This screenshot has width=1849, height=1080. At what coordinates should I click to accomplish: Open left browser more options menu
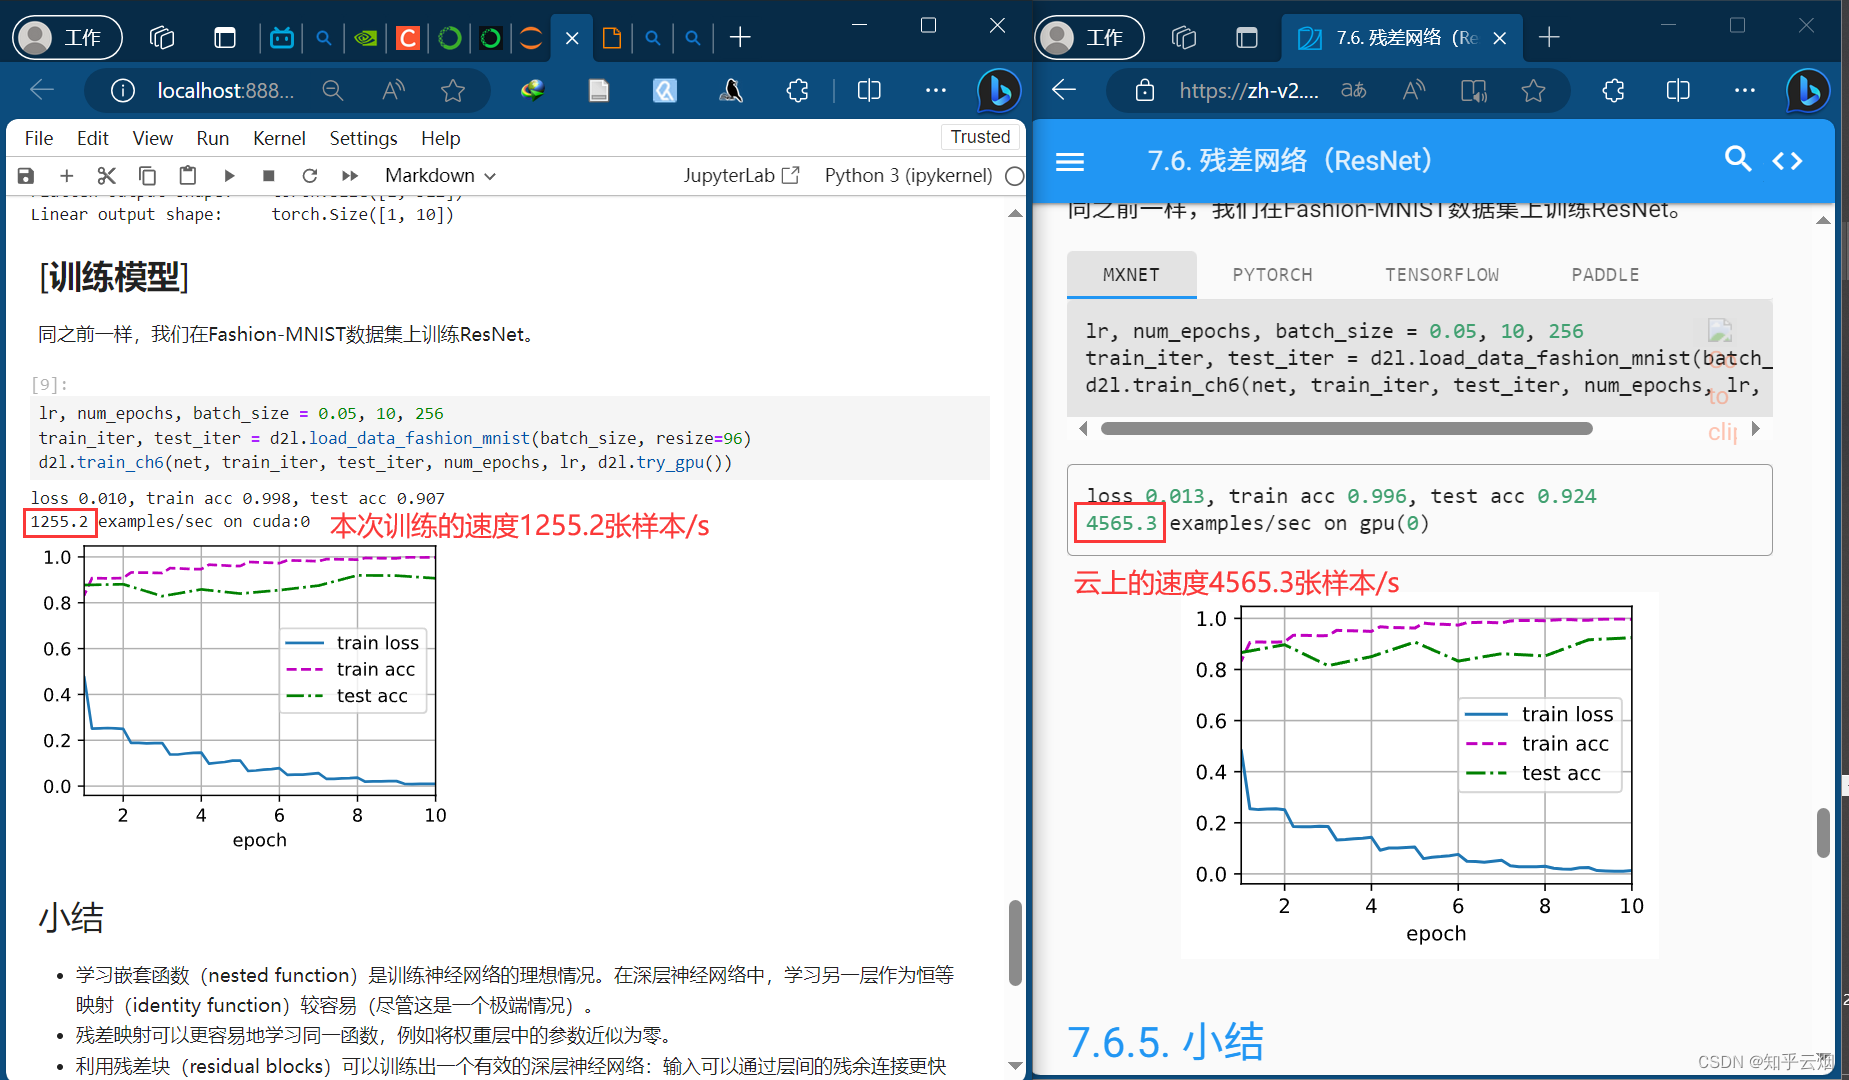click(936, 91)
